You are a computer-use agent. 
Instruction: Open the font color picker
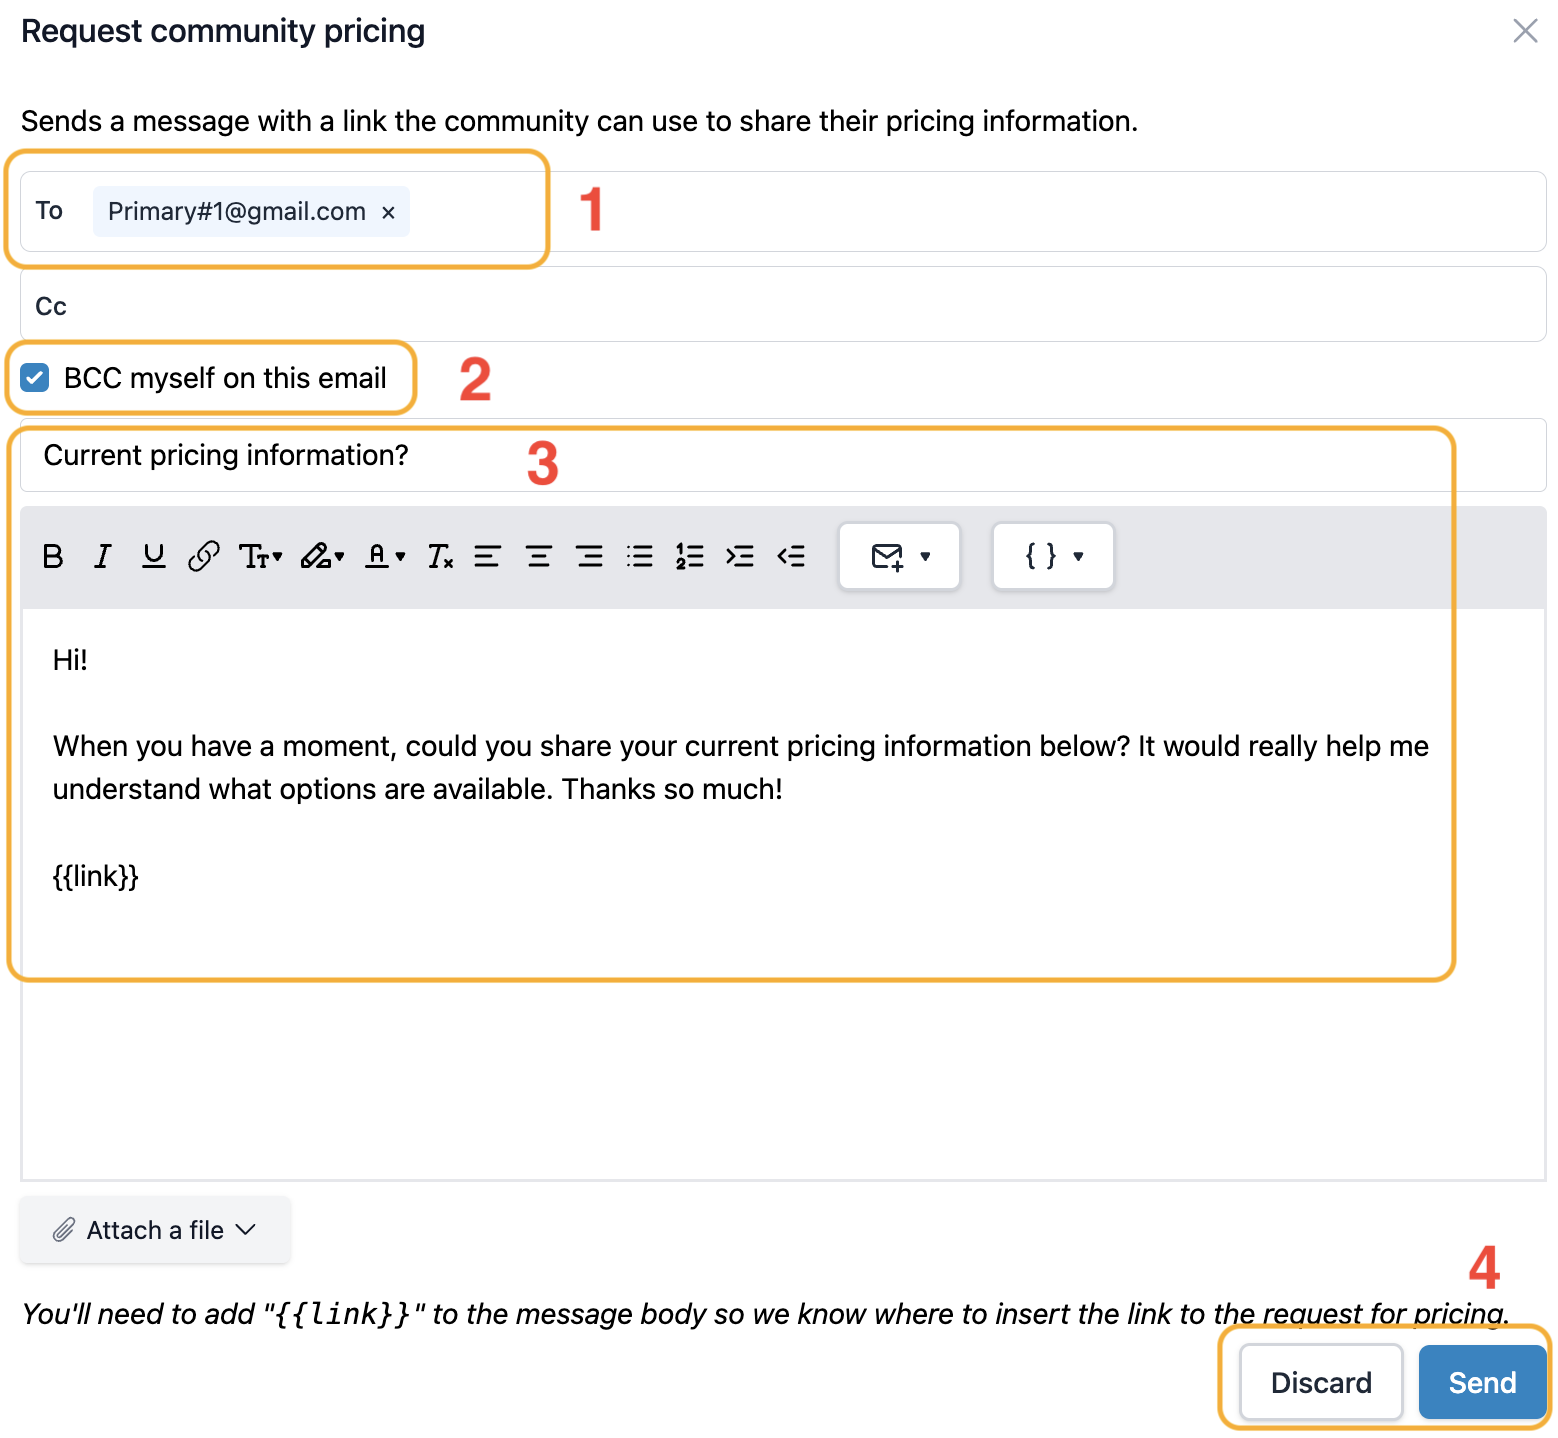coord(385,556)
